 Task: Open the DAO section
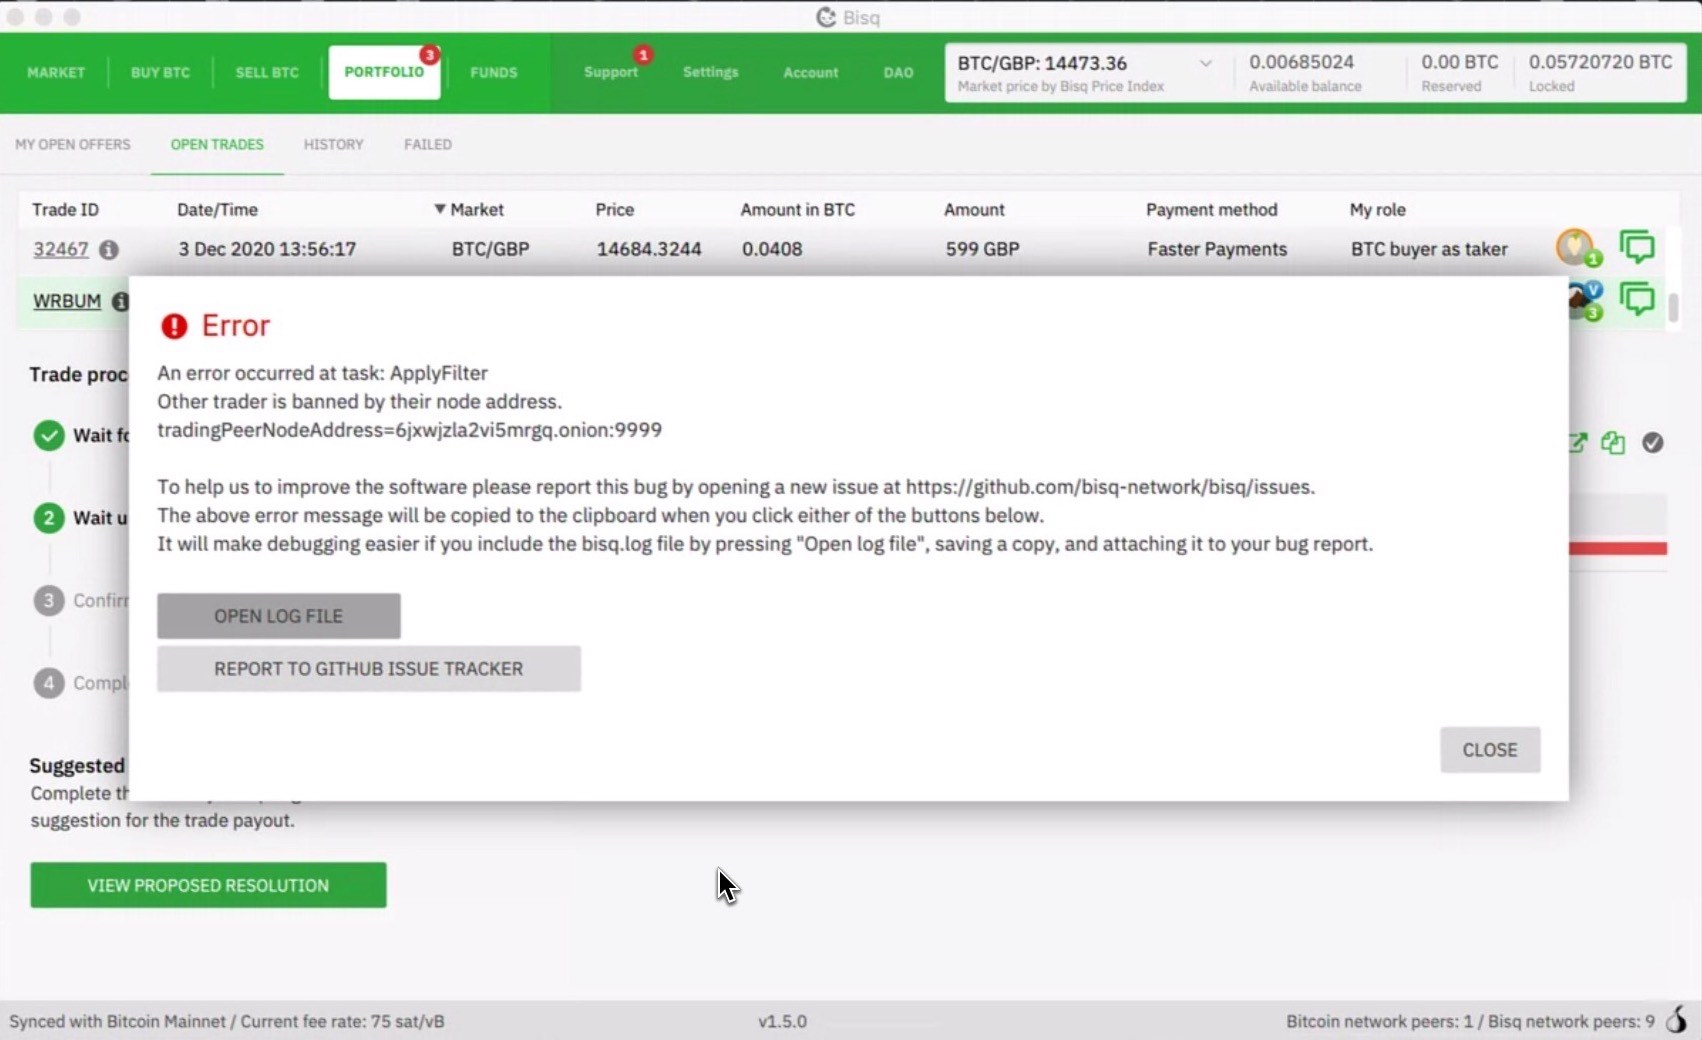click(x=898, y=72)
